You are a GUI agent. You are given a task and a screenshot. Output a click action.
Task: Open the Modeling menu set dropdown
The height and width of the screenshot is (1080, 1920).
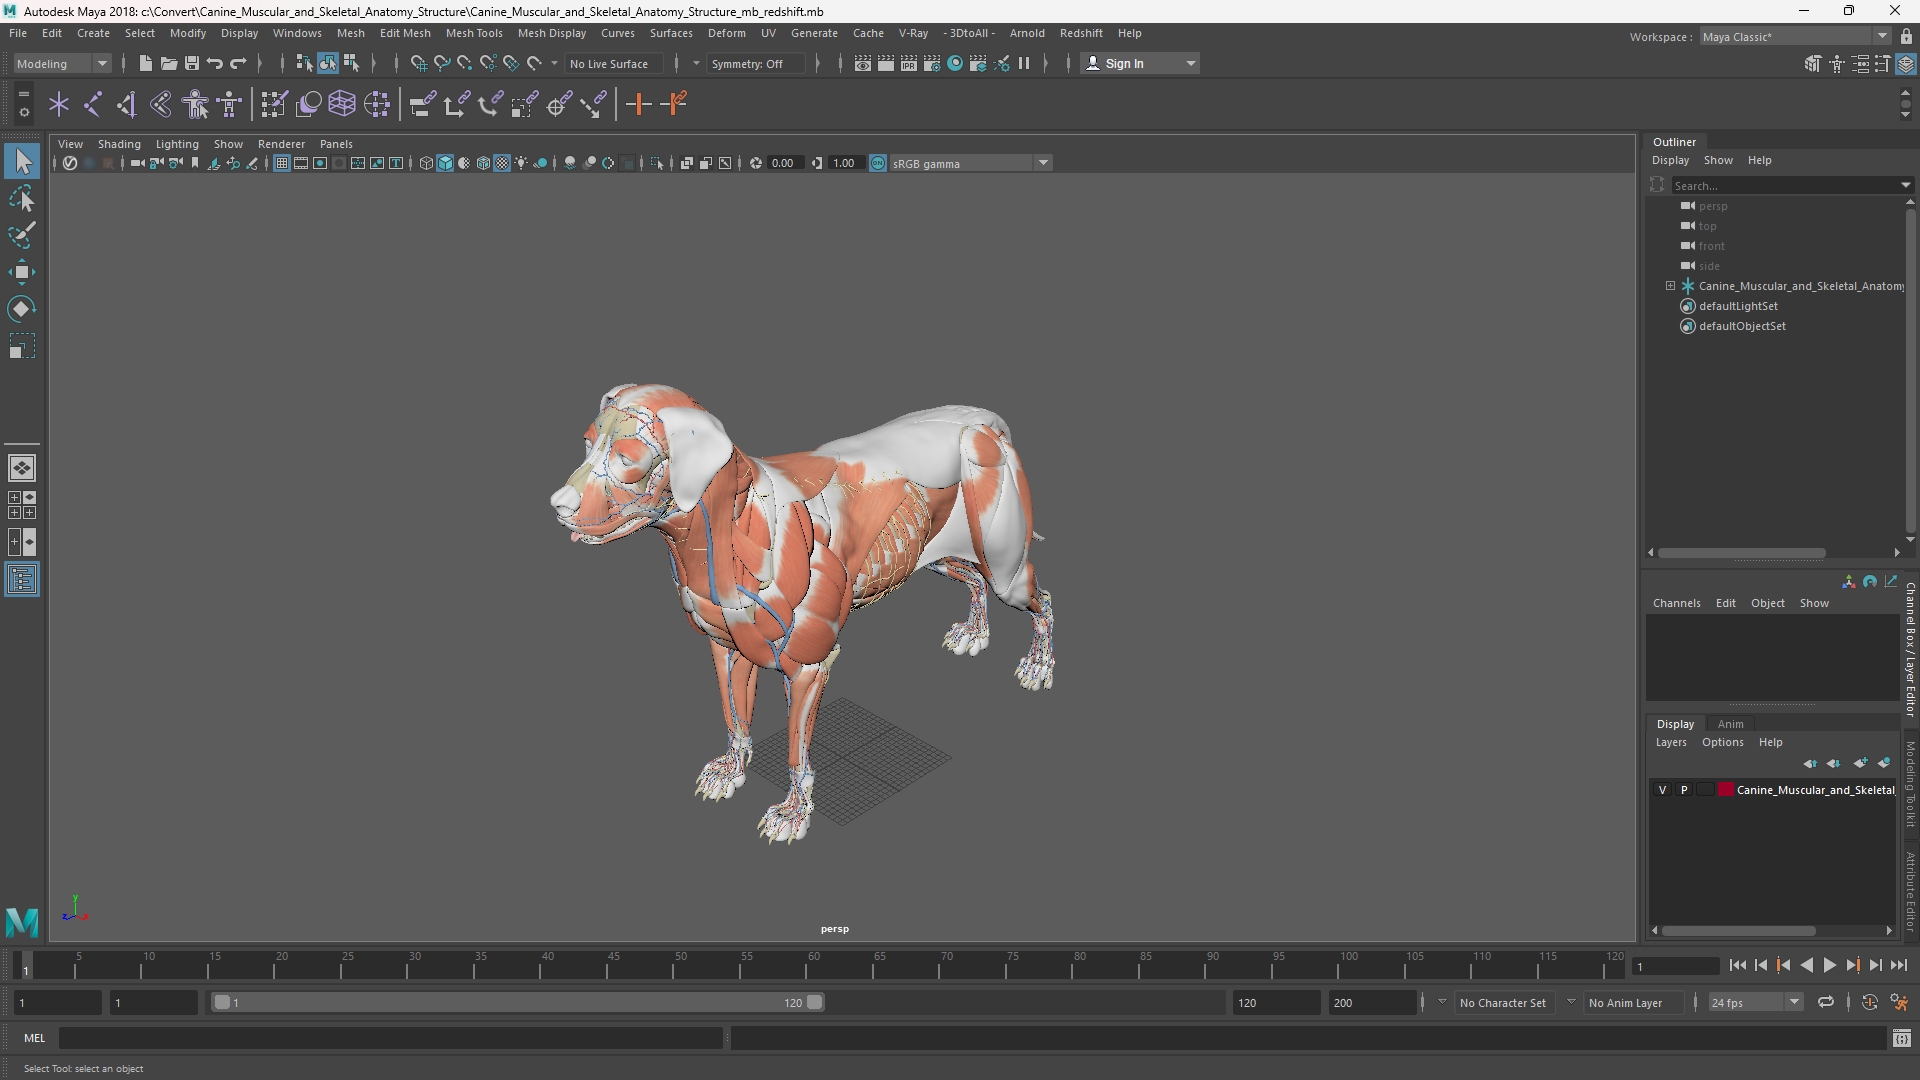point(62,63)
